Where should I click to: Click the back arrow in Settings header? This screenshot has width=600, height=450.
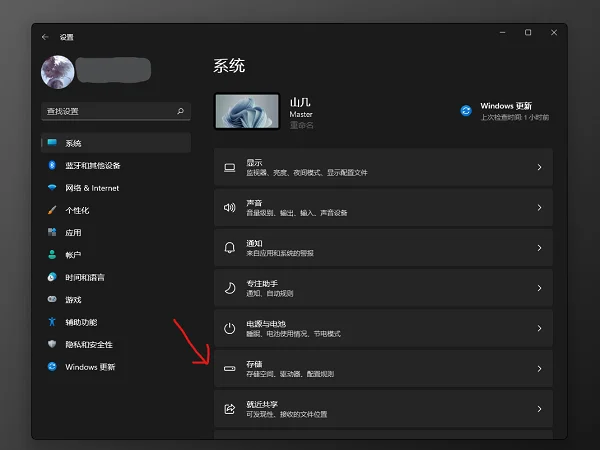[x=45, y=37]
